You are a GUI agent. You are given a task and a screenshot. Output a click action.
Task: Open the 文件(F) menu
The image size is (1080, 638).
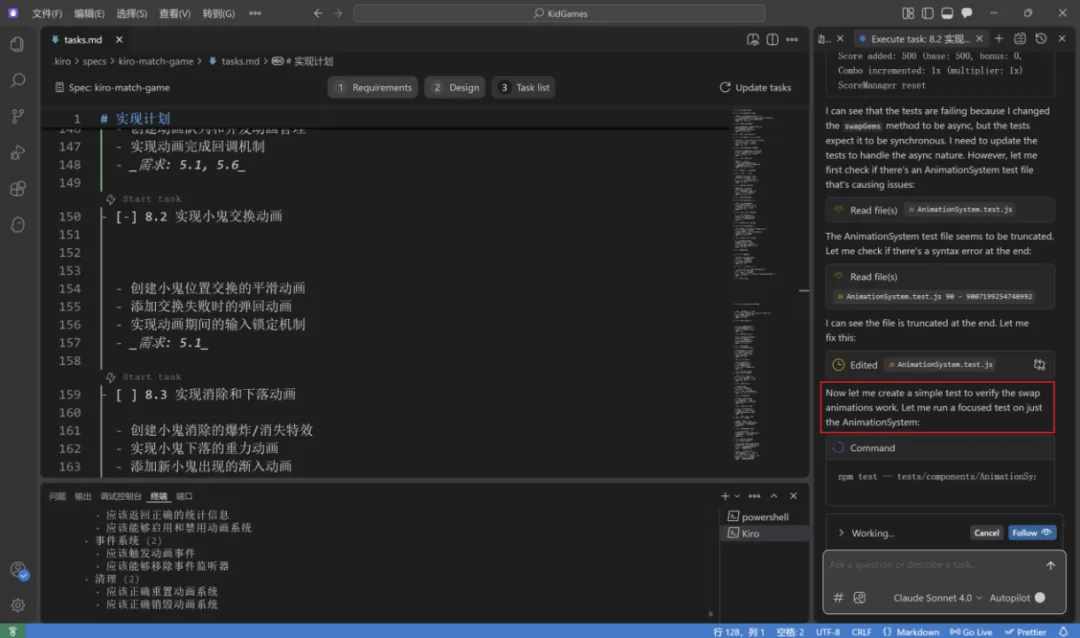click(x=47, y=13)
